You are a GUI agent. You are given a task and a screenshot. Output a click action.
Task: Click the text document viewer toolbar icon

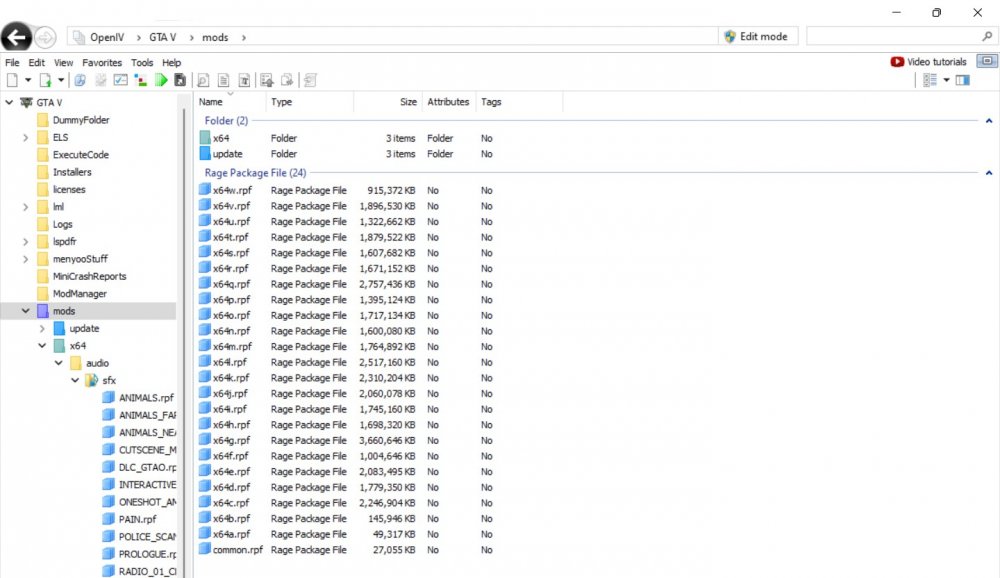224,80
